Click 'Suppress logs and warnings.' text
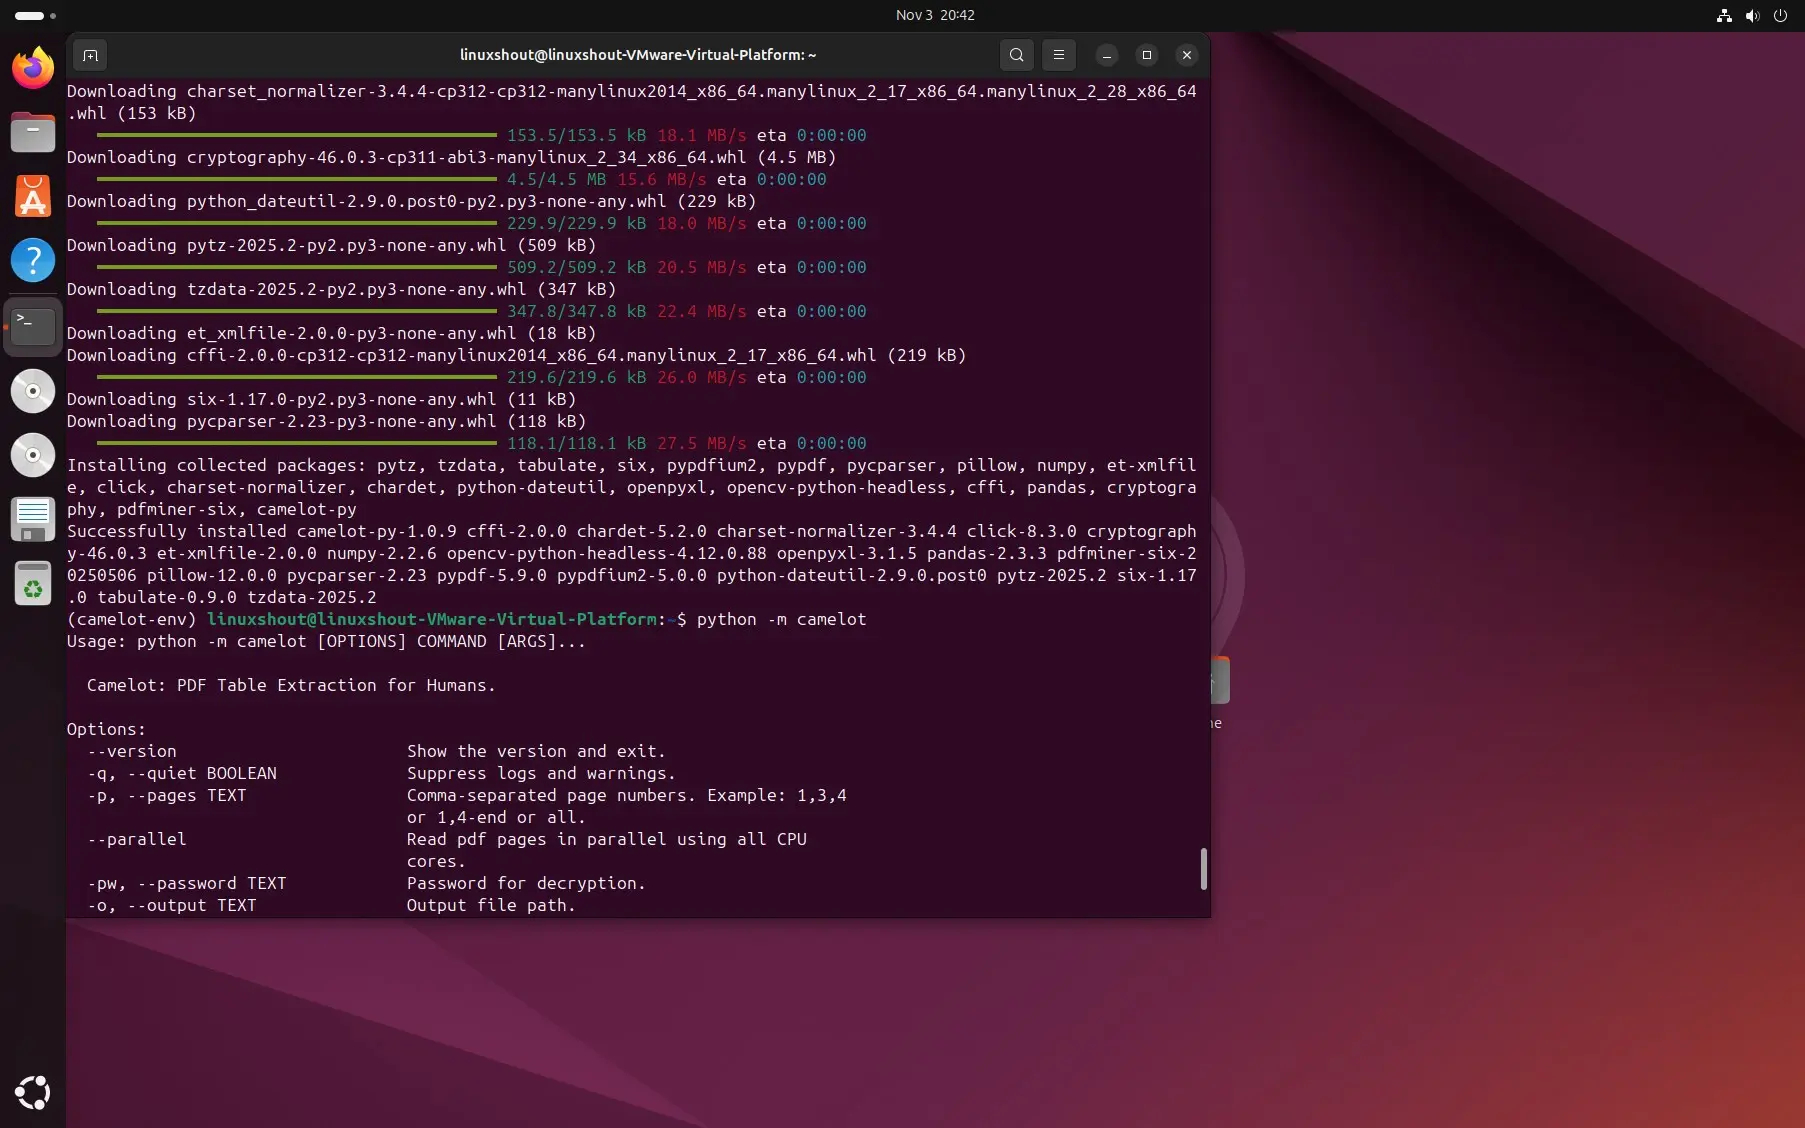The image size is (1805, 1128). point(541,773)
